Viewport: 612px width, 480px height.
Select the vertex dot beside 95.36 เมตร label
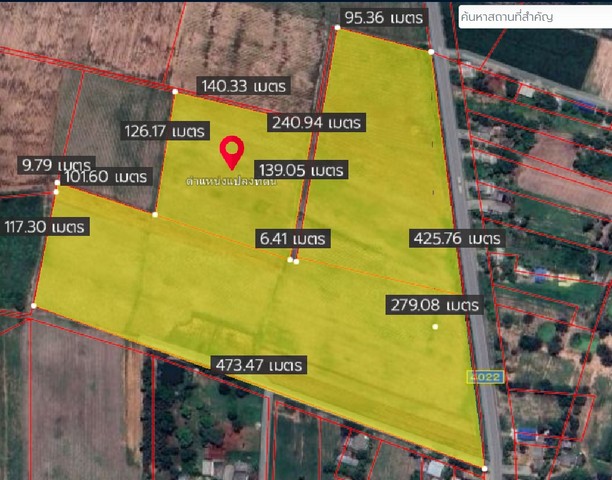pyautogui.click(x=431, y=51)
